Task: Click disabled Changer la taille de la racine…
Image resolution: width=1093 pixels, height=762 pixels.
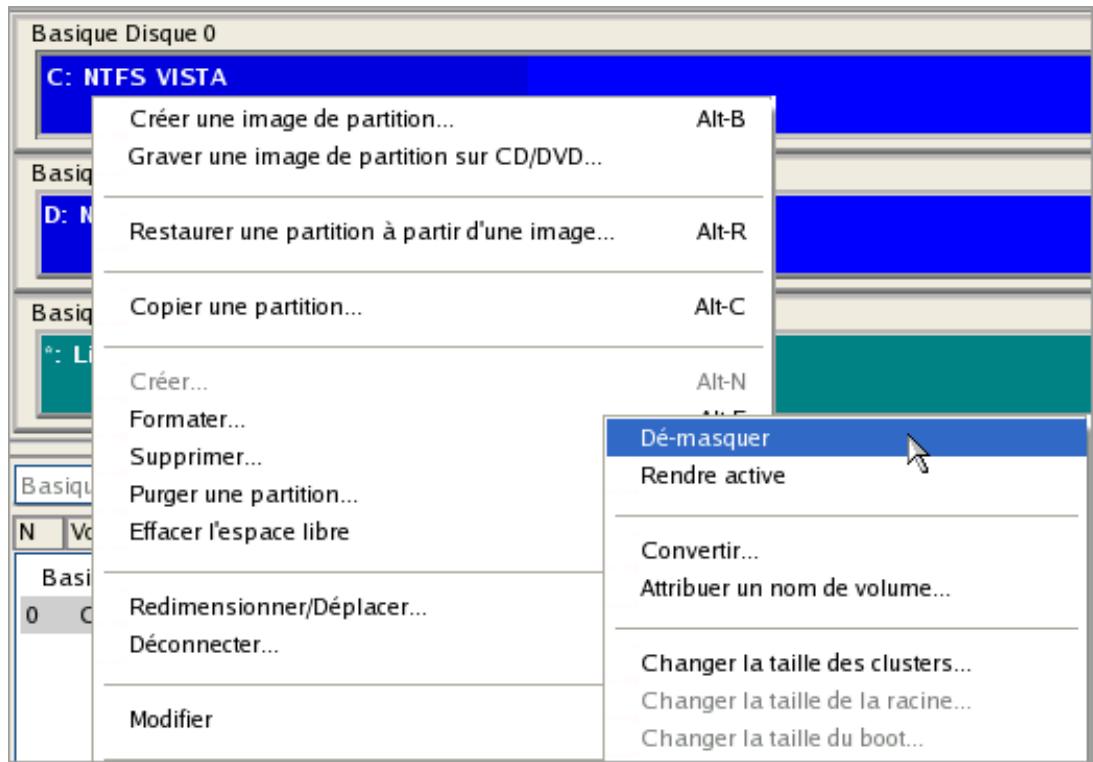Action: point(846,701)
